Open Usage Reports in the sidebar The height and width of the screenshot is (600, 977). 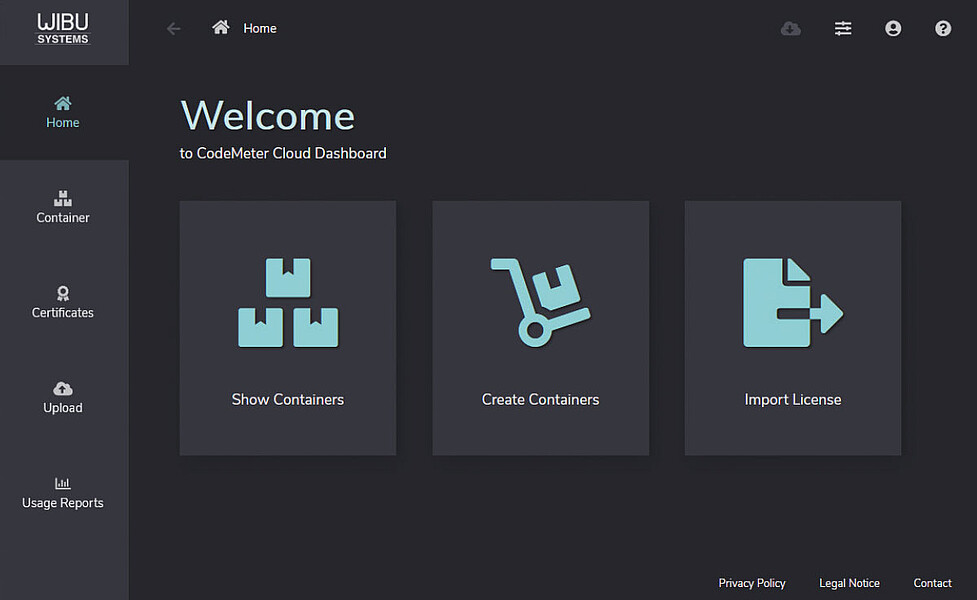tap(63, 493)
